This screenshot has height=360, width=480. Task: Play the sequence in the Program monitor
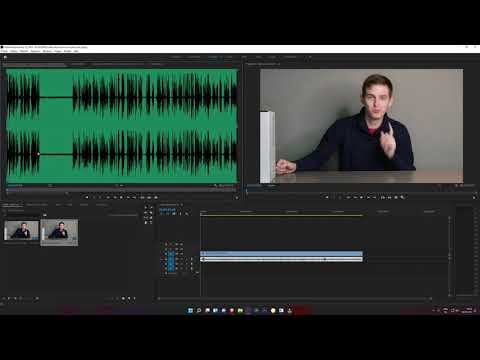pyautogui.click(x=361, y=197)
